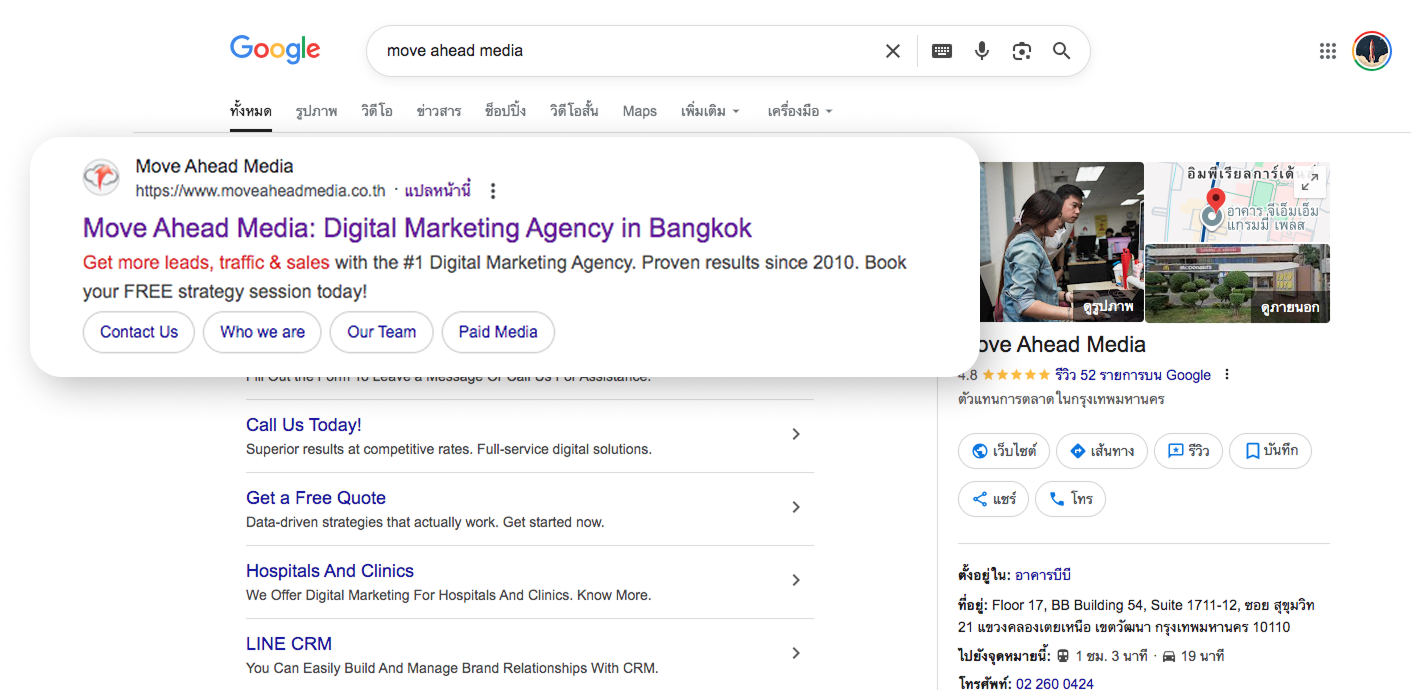
Task: Expand the เพิ่มเติม dropdown menu
Action: click(x=710, y=111)
